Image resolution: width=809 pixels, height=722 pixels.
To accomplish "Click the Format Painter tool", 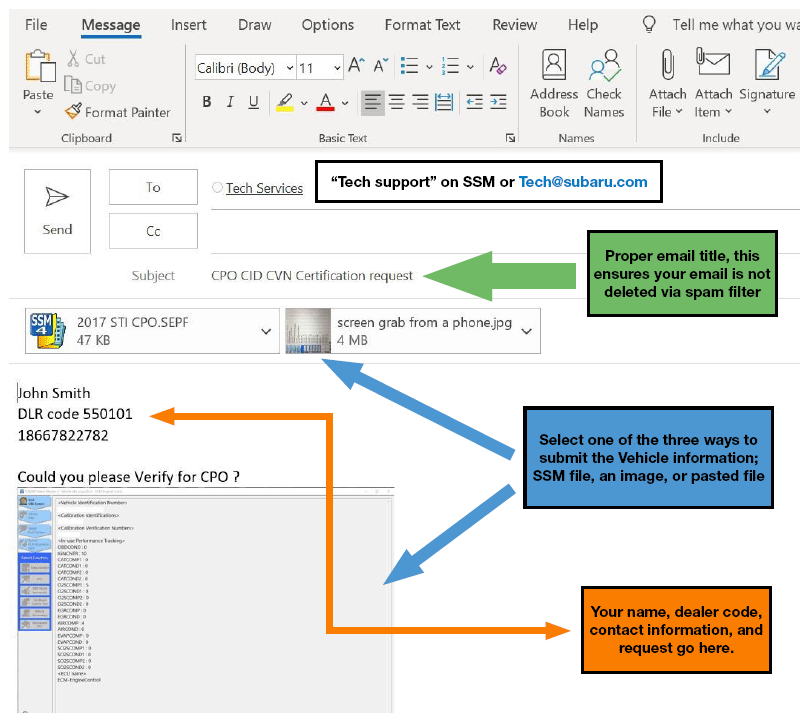I will (116, 112).
